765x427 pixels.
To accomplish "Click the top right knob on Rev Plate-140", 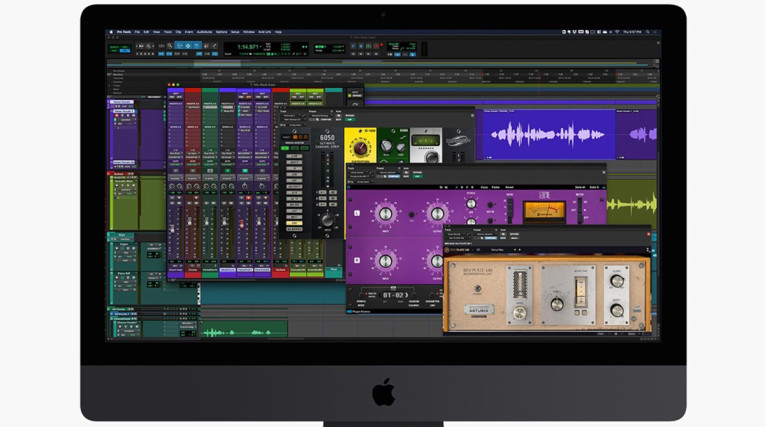I will (617, 281).
